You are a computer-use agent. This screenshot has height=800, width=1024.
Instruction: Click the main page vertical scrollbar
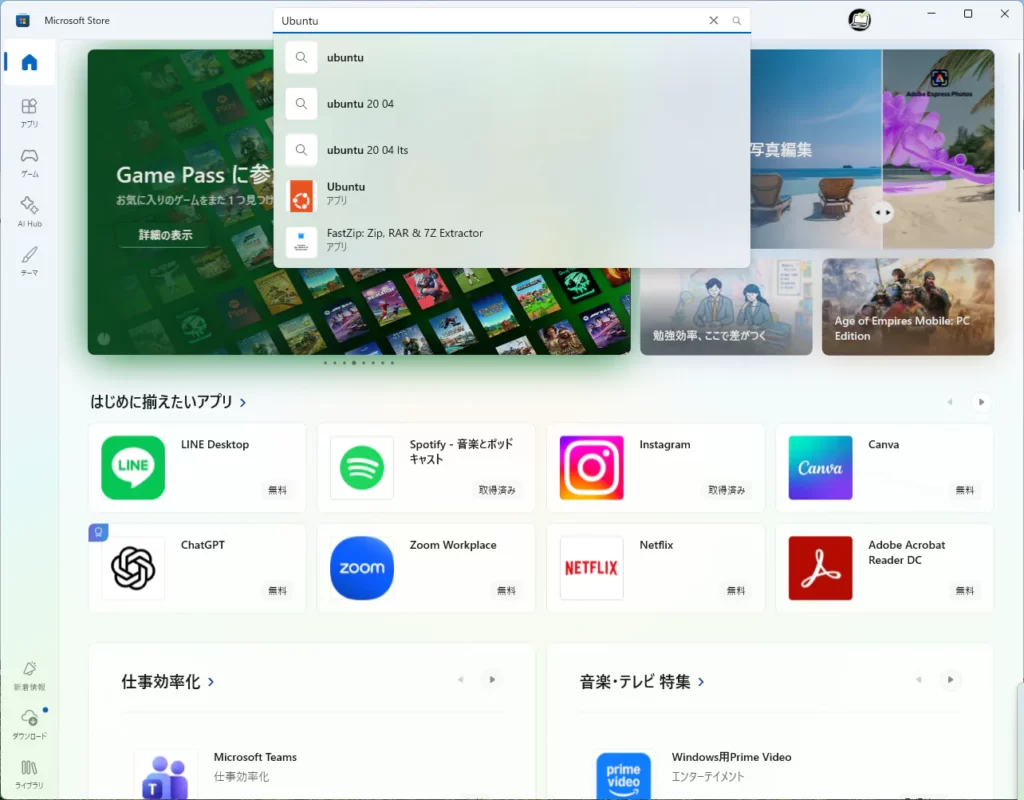pos(1020,131)
